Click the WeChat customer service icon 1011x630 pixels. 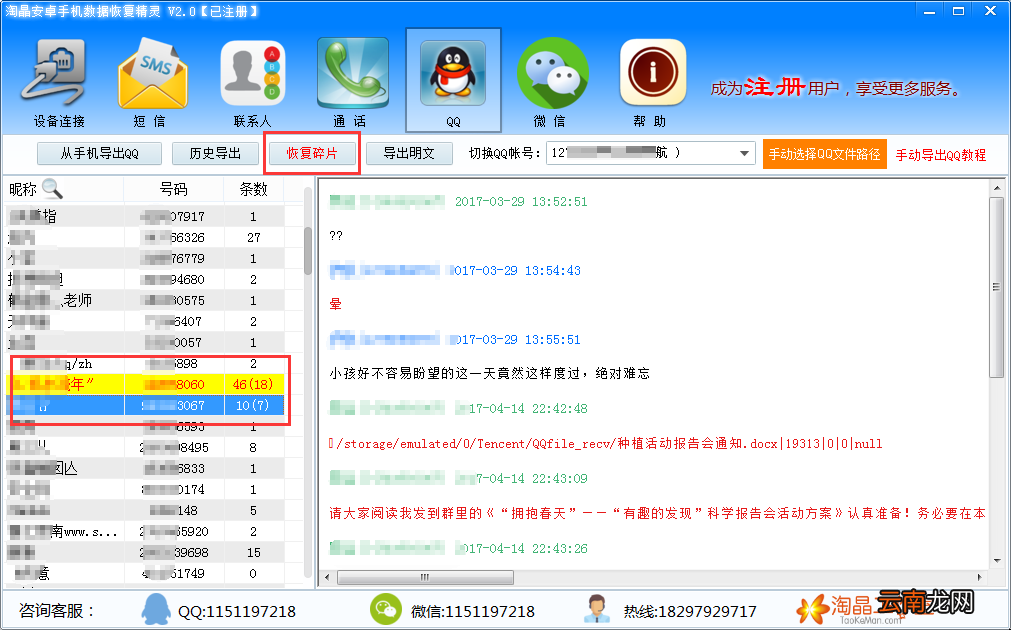(386, 609)
